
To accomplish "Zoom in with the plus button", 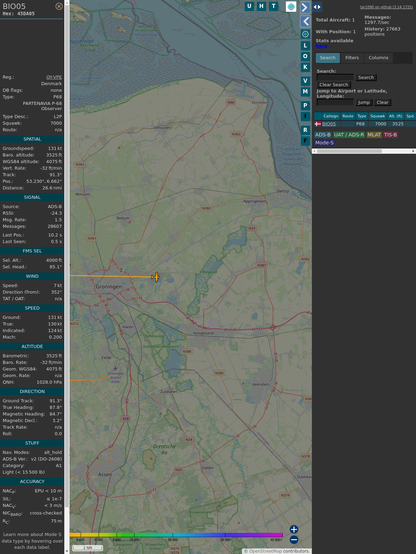I will click(x=294, y=529).
